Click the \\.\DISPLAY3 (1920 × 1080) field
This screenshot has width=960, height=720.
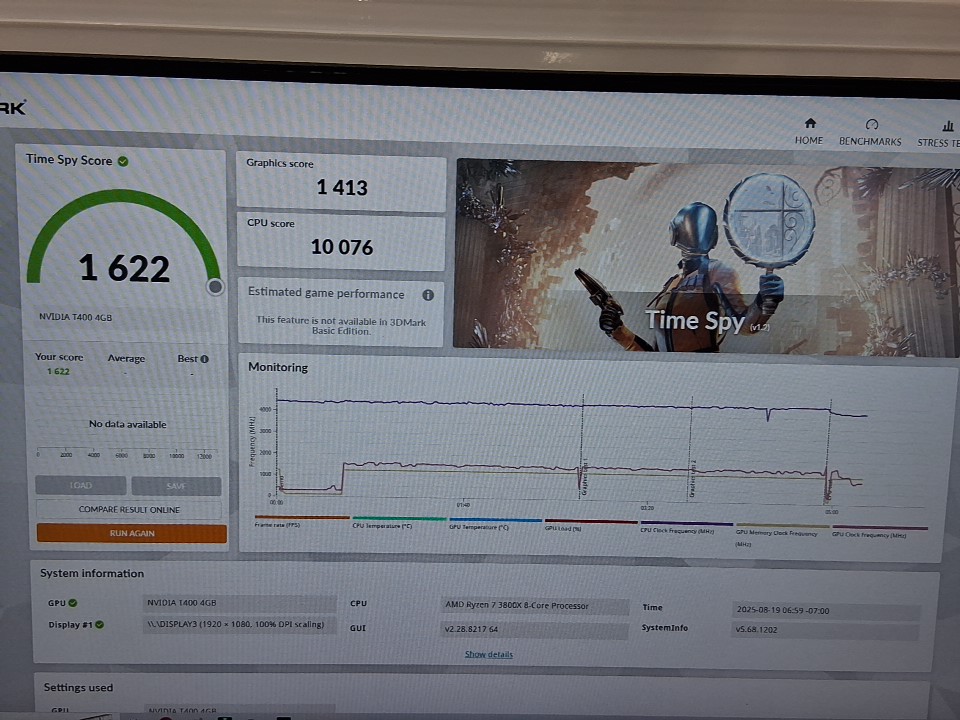(239, 624)
